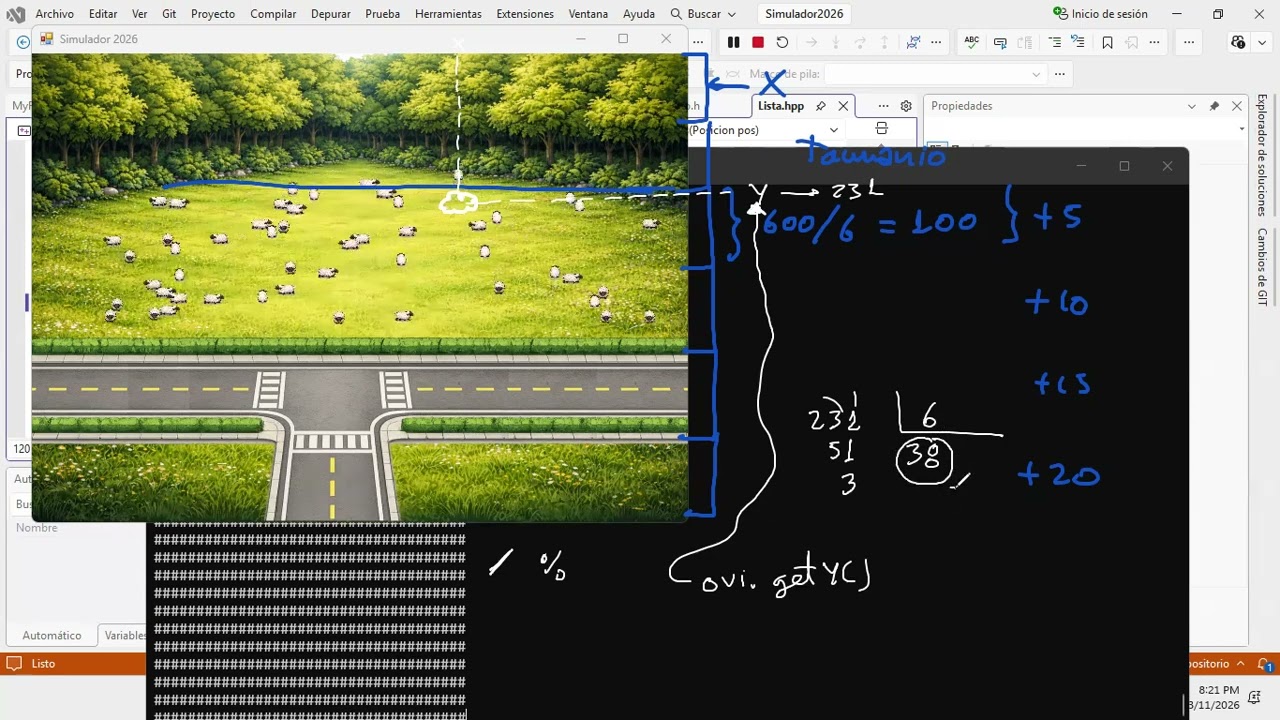1280x720 pixels.
Task: Click Inicio de sesión to sign in
Action: coord(1100,14)
